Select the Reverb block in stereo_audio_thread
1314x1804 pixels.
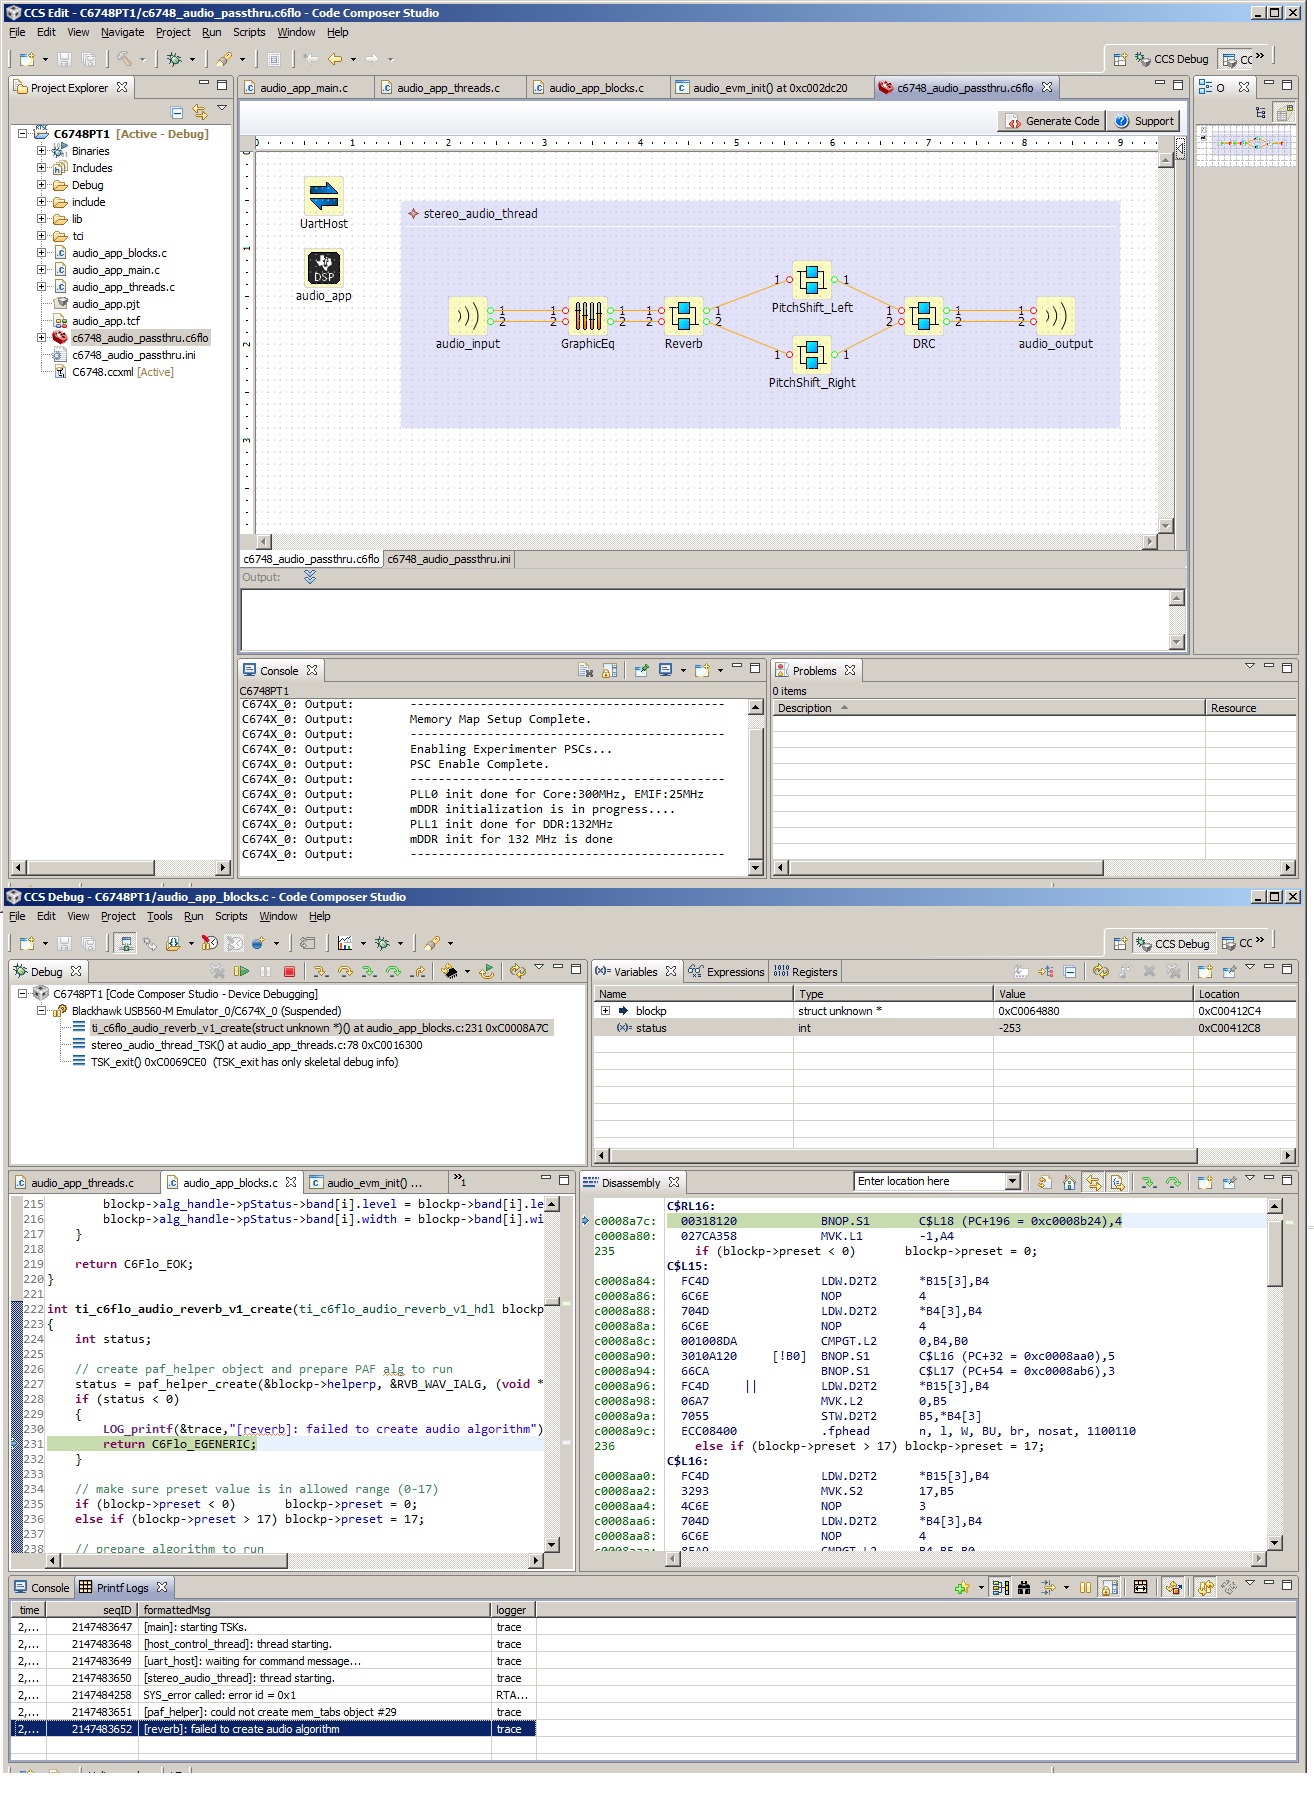pyautogui.click(x=684, y=316)
